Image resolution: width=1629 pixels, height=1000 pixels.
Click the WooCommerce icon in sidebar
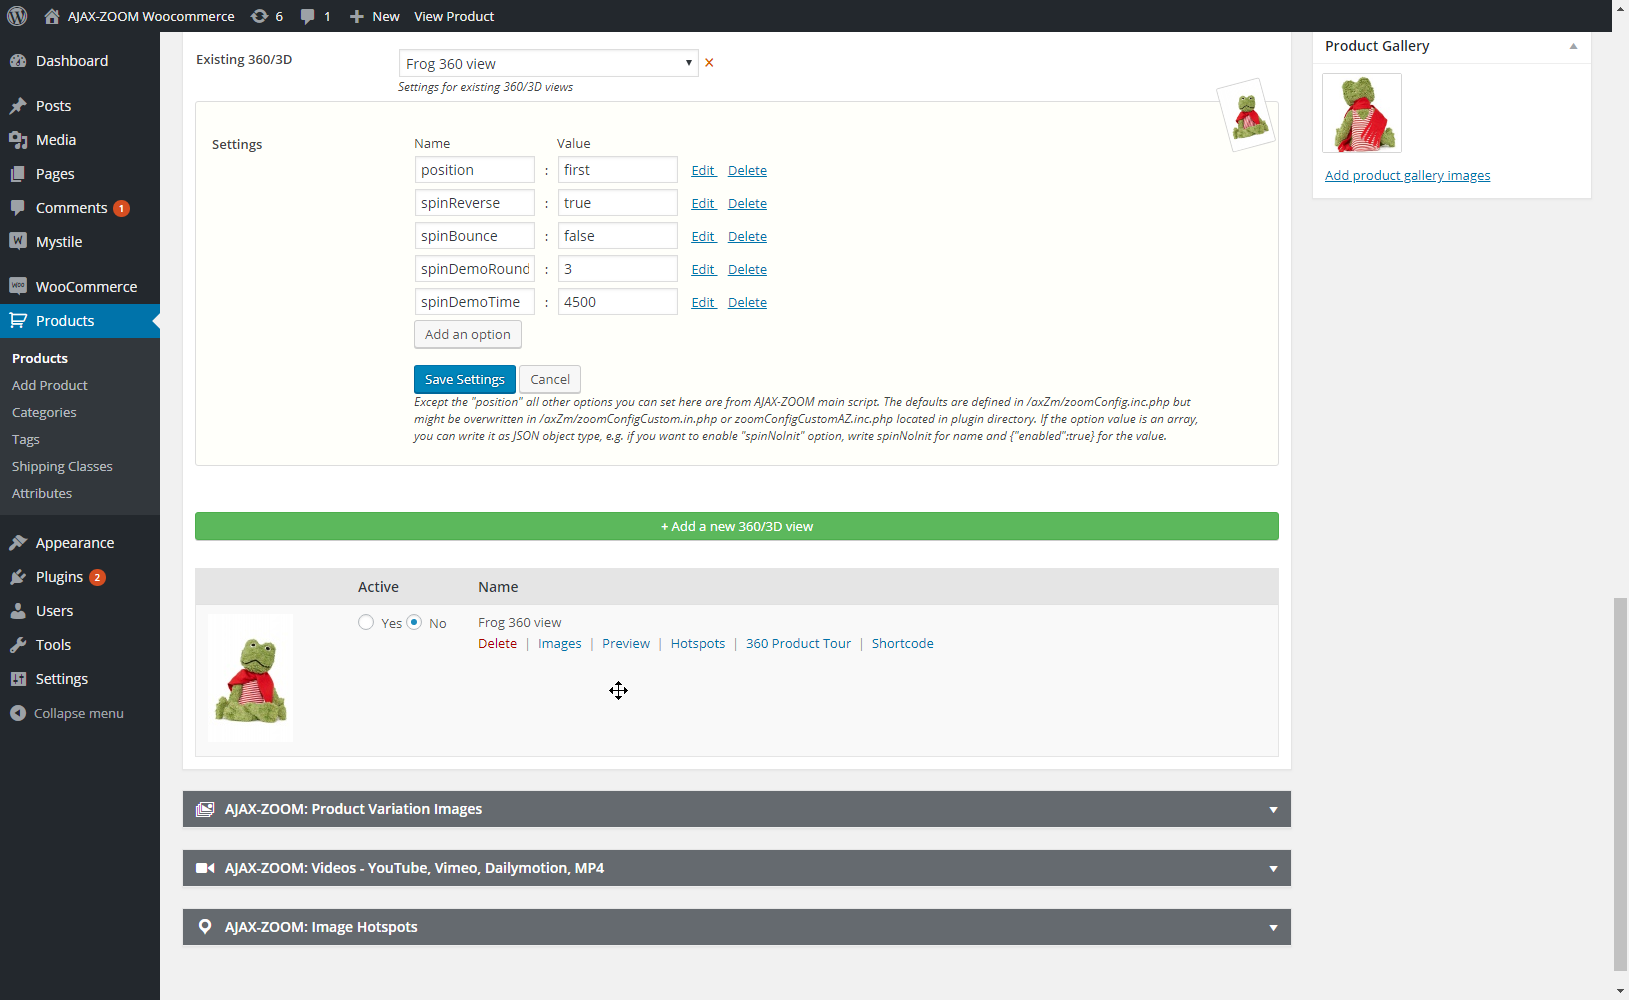(x=18, y=287)
